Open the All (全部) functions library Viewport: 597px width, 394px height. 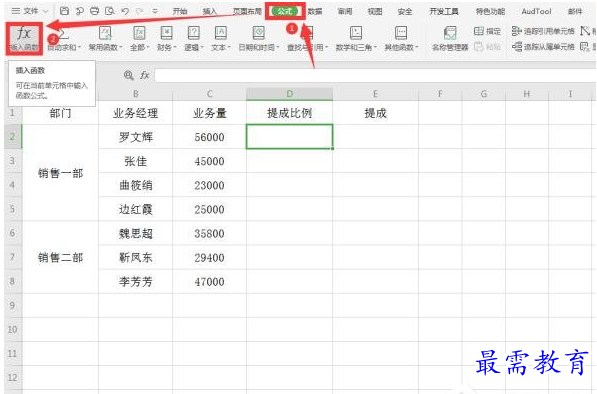[139, 39]
